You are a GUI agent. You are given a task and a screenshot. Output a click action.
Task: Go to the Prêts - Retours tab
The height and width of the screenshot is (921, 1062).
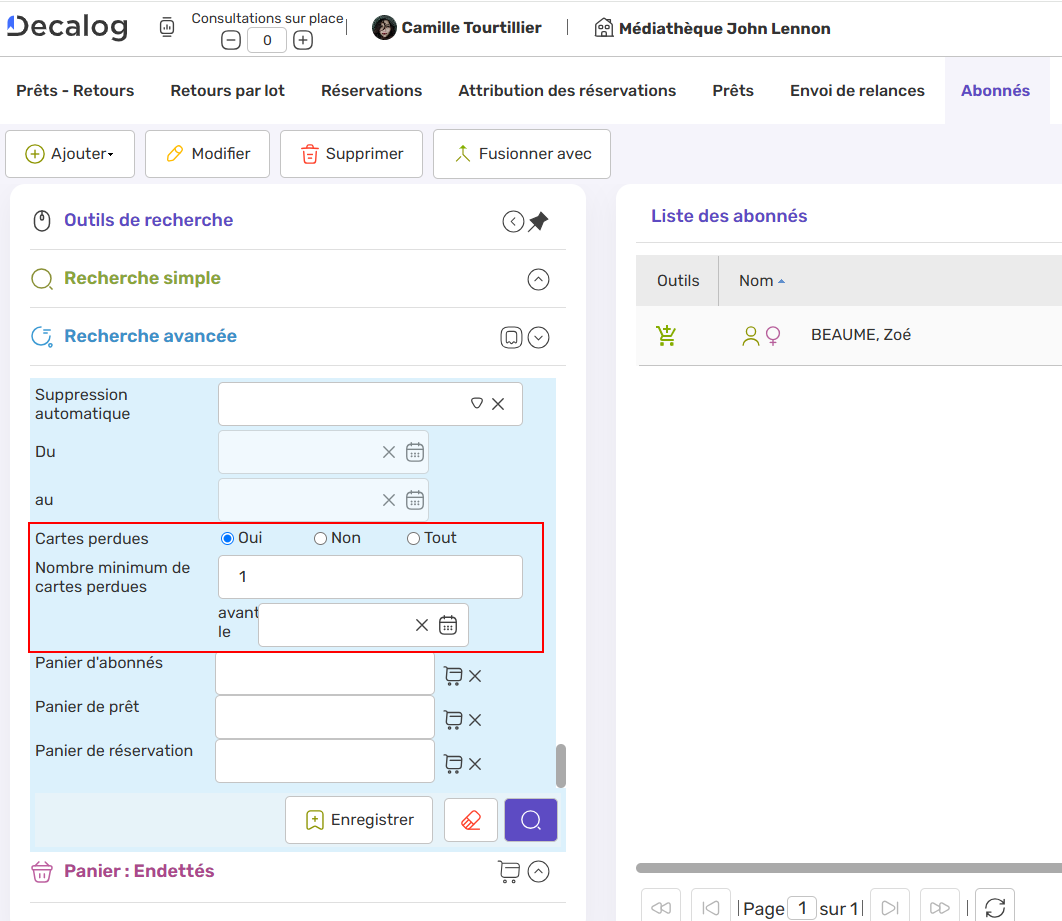click(x=74, y=90)
